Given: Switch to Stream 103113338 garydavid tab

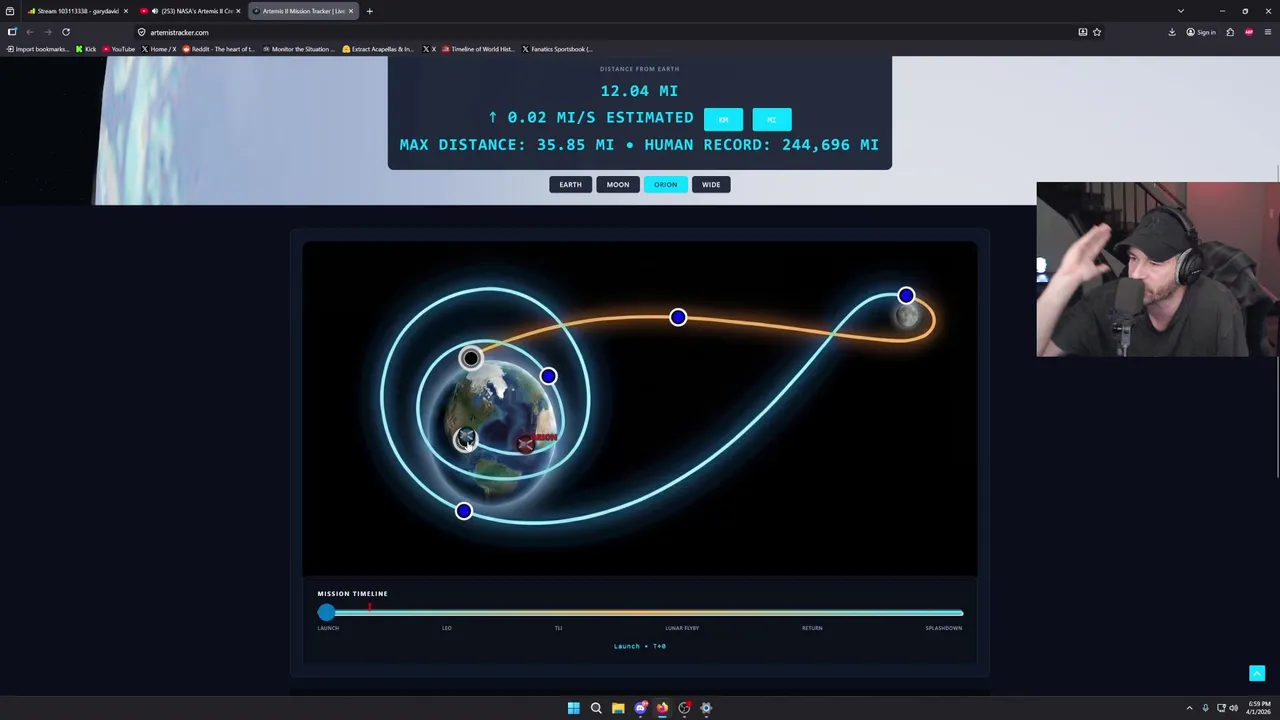Looking at the screenshot, I should coord(75,11).
